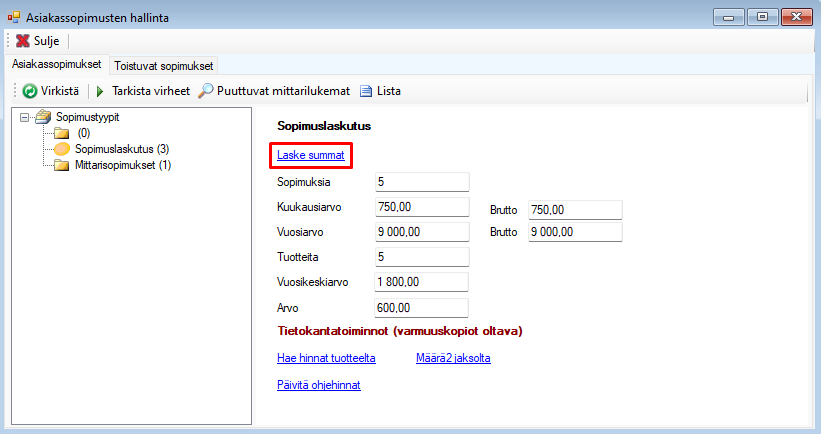Click the unnamed (0) folder icon
The width and height of the screenshot is (821, 434).
click(62, 133)
